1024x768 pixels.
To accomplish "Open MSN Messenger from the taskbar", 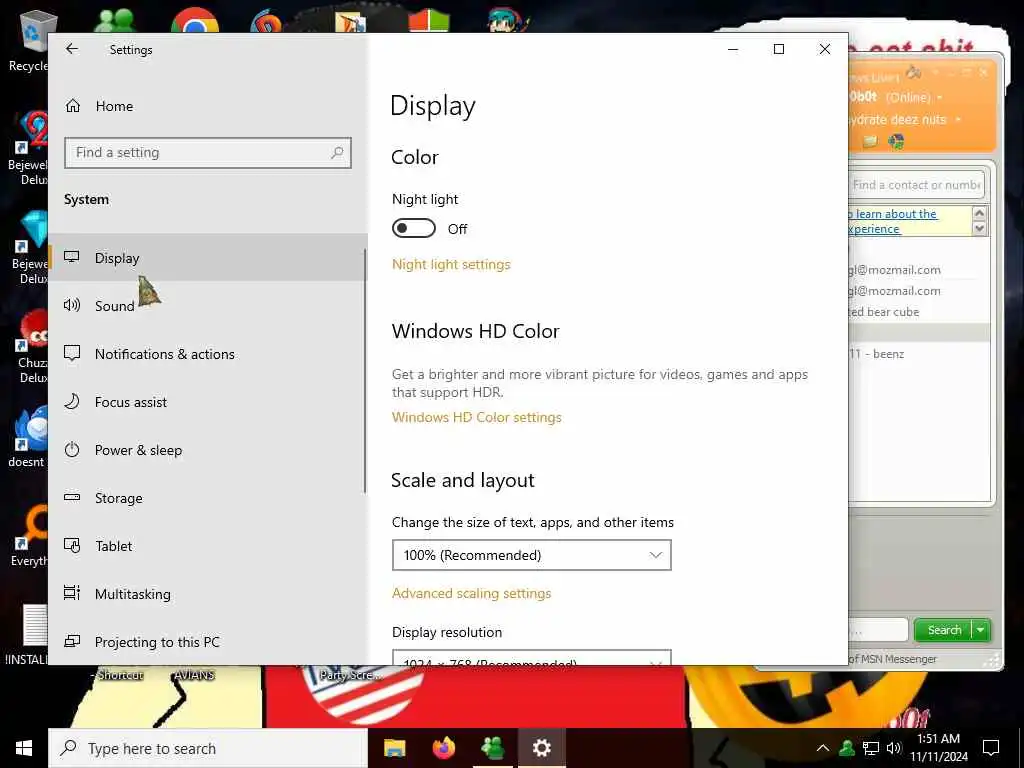I will pos(492,748).
